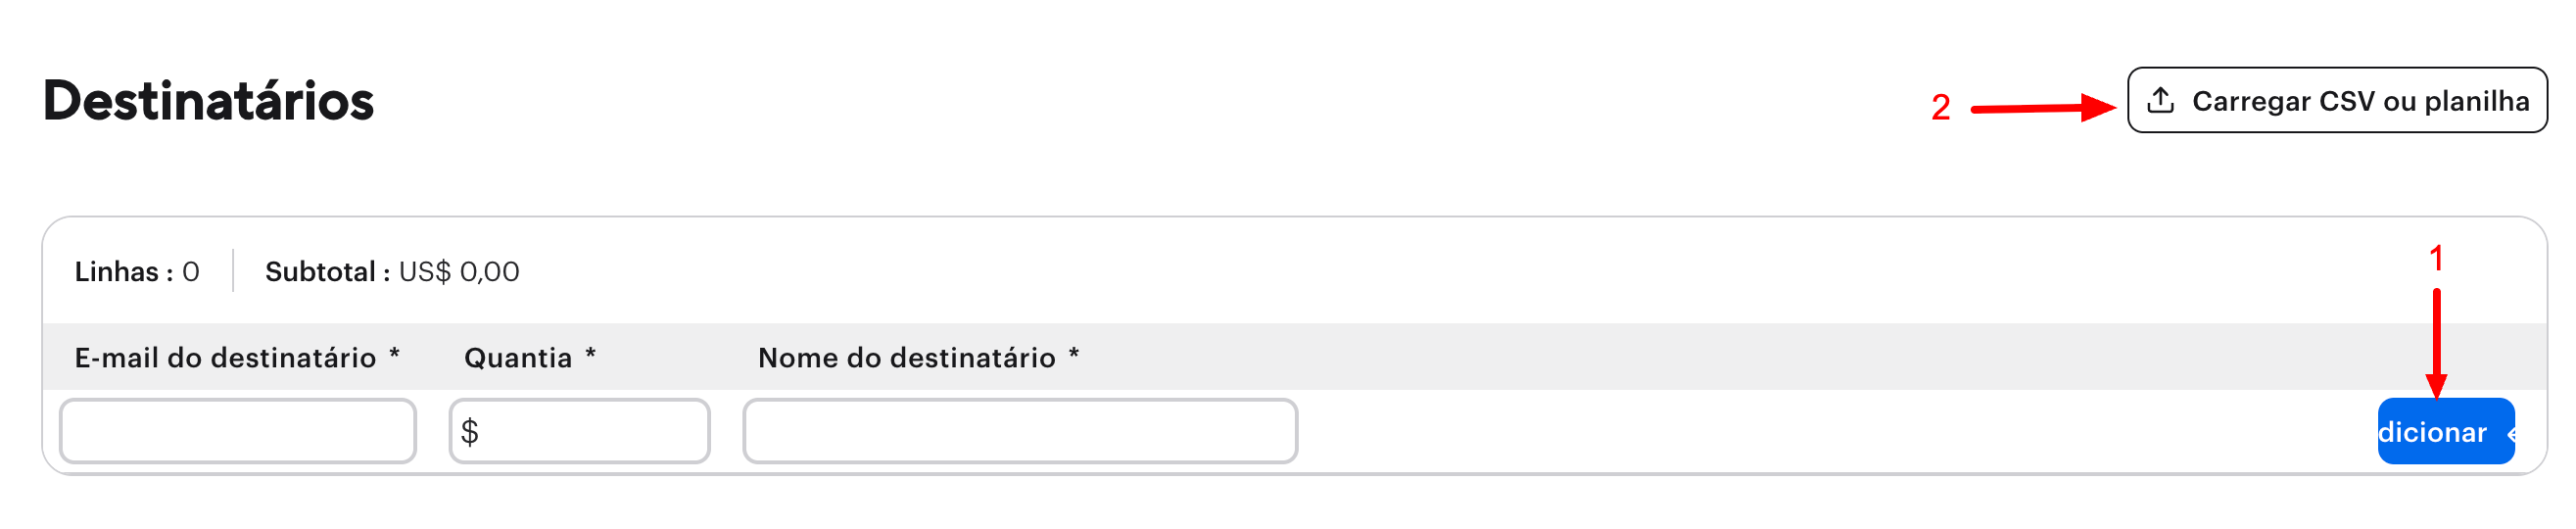Click the asterisk after Nome do destinatário
The image size is (2576, 529).
[x=1074, y=355]
